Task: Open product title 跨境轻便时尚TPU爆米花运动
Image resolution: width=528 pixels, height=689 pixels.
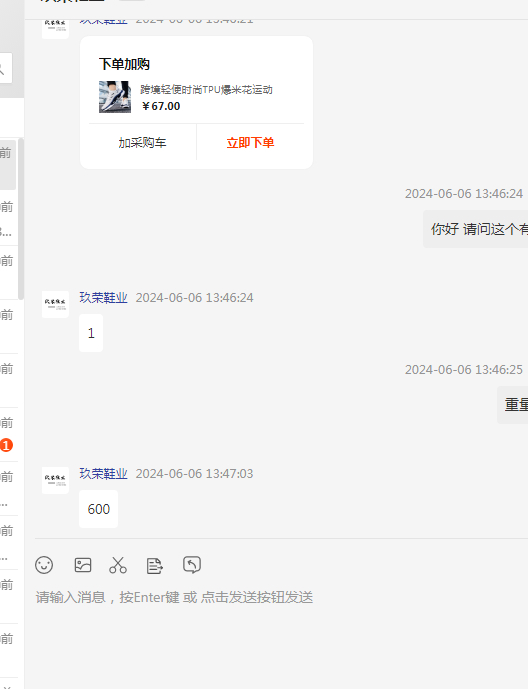Action: pos(206,90)
